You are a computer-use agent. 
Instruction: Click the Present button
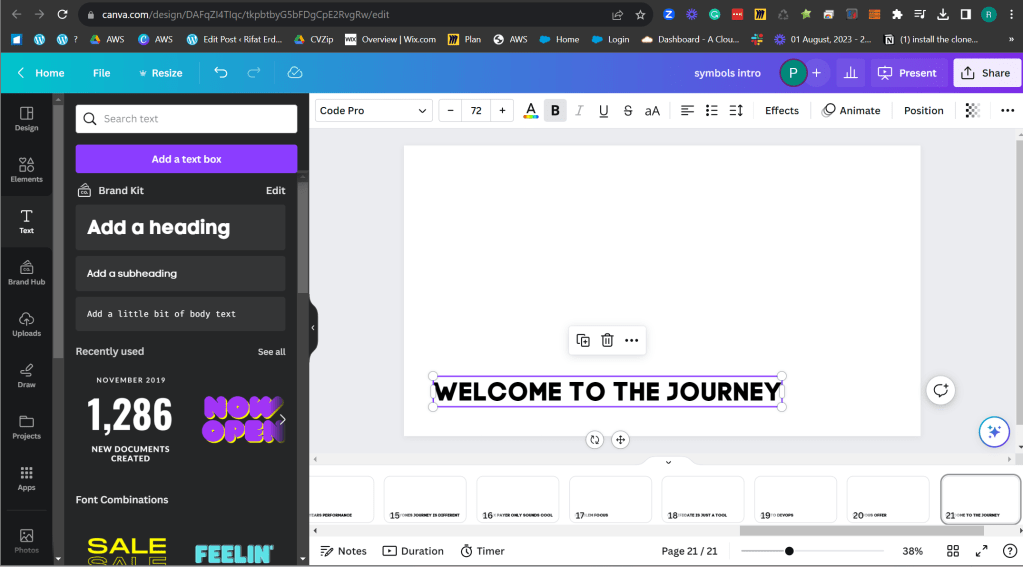pyautogui.click(x=908, y=73)
